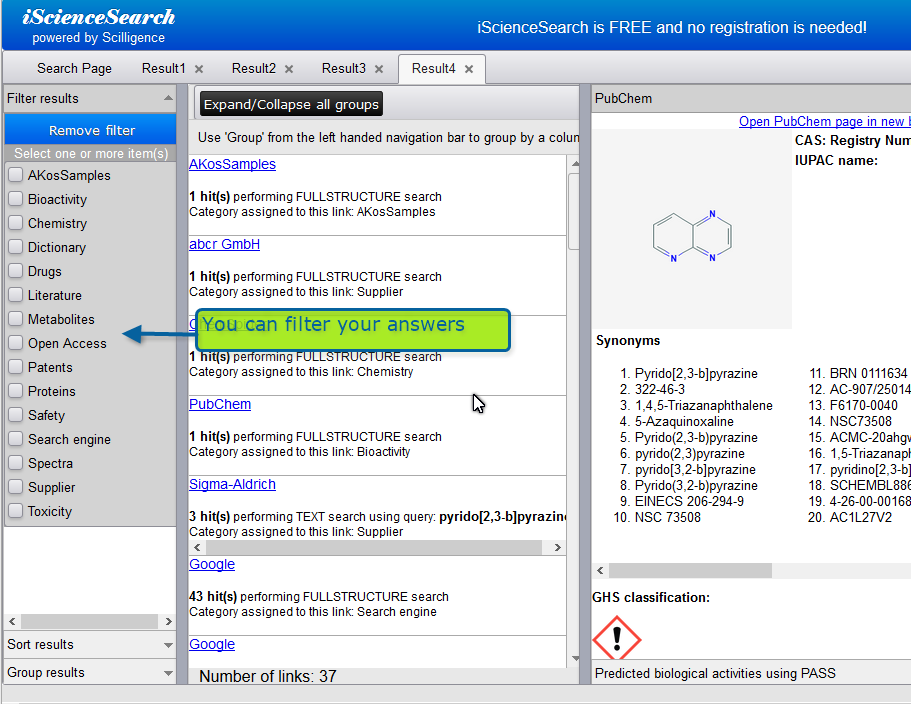Viewport: 911px width, 704px height.
Task: Click the filter panel scroll right arrow
Action: [168, 622]
